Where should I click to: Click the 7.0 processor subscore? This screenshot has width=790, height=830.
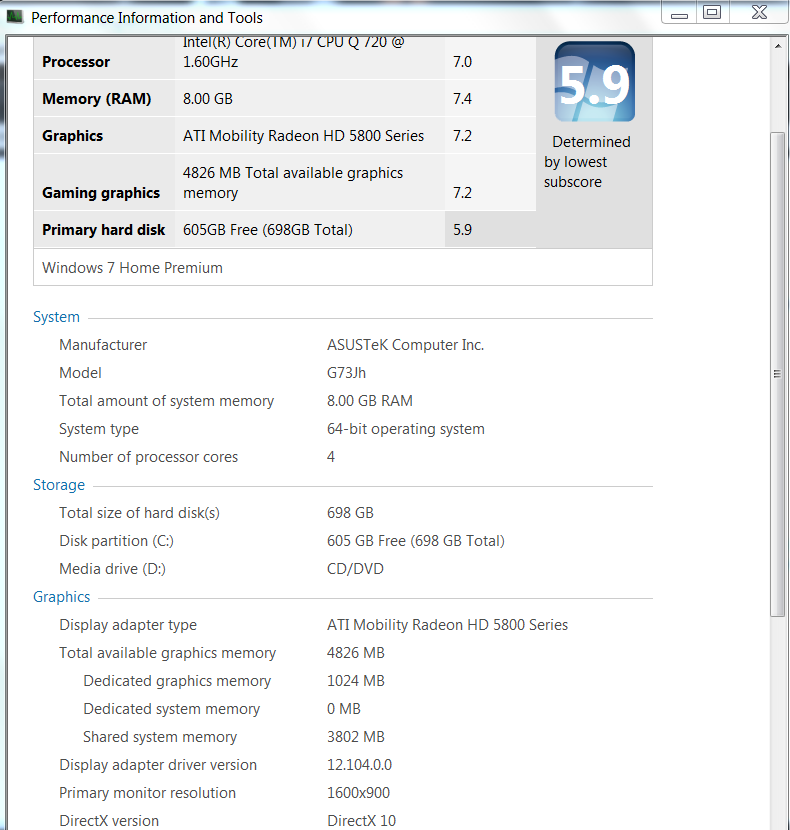tap(462, 62)
